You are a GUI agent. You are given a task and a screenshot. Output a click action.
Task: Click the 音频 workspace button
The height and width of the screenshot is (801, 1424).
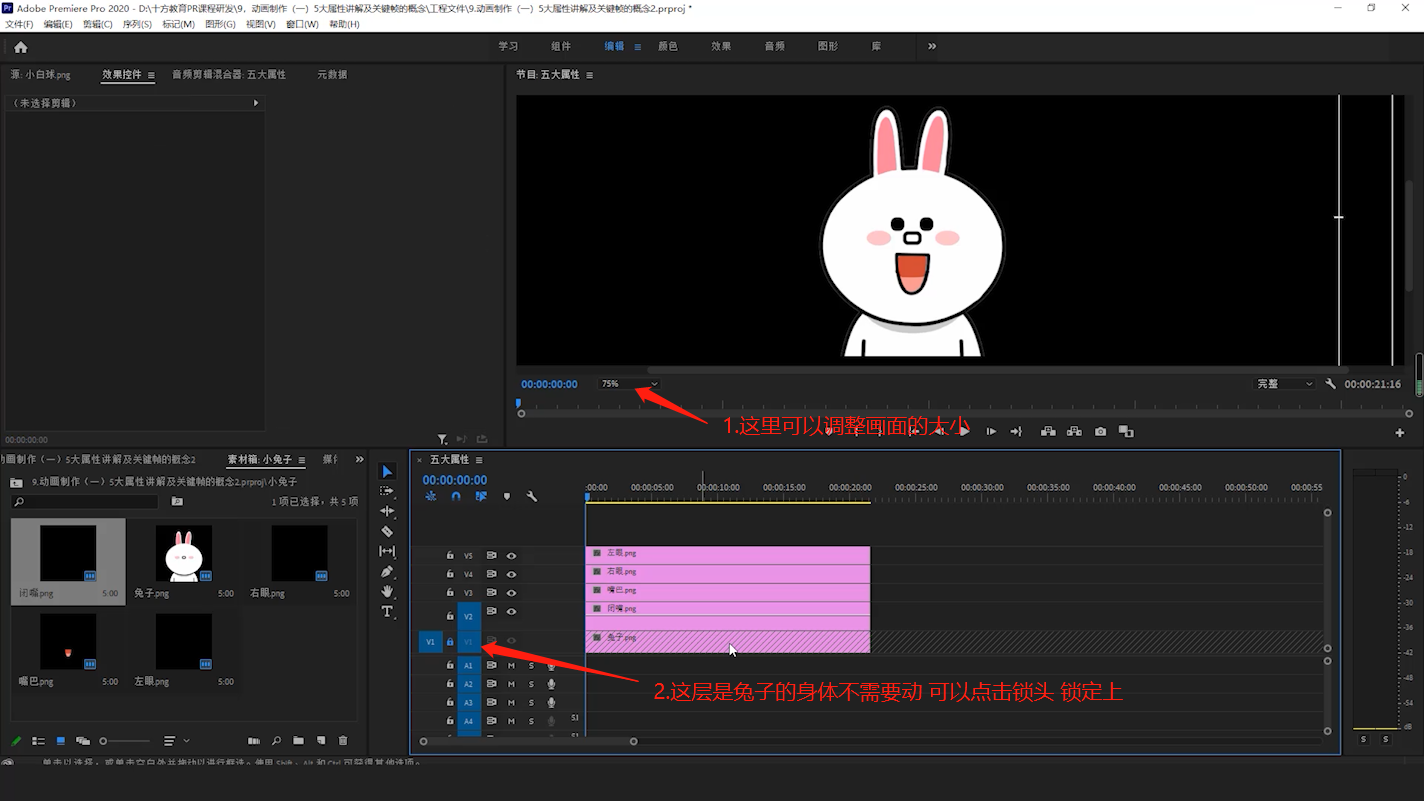tap(774, 46)
